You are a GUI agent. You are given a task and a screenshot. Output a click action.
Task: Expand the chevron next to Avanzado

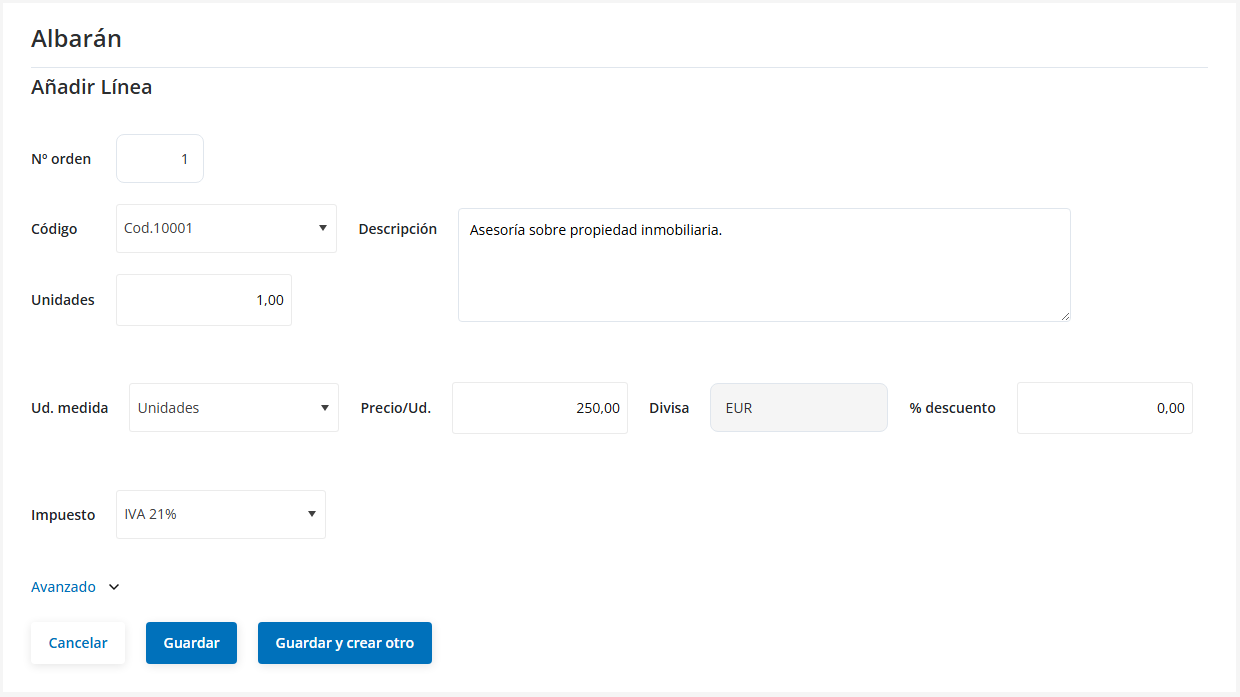114,587
